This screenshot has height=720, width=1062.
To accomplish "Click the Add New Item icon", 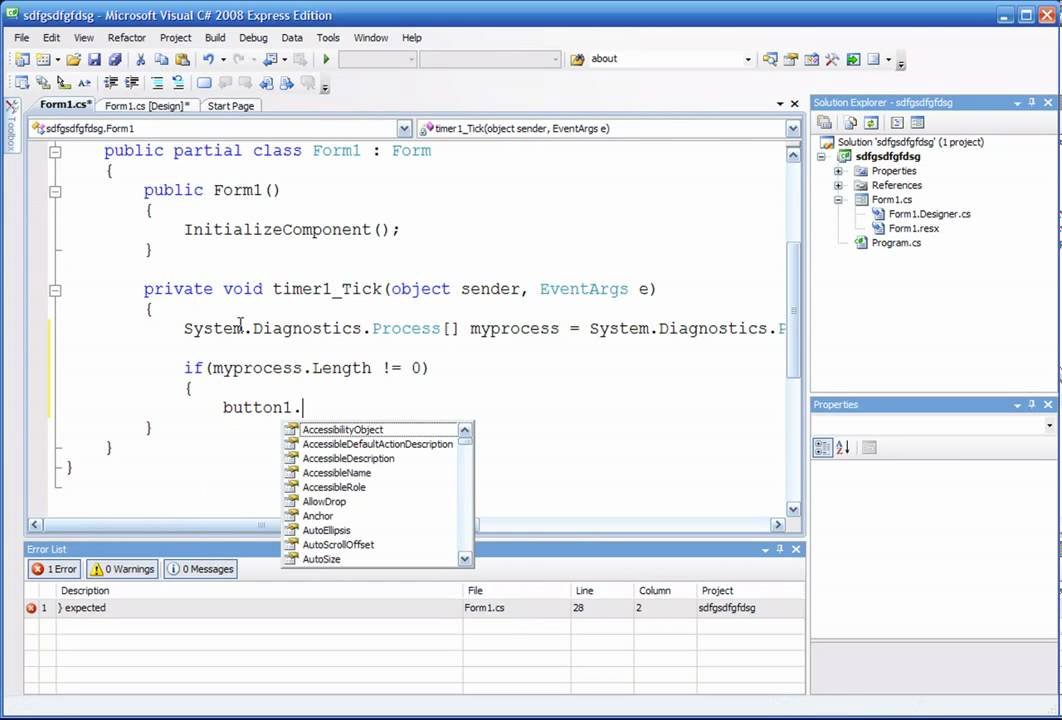I will 43,60.
